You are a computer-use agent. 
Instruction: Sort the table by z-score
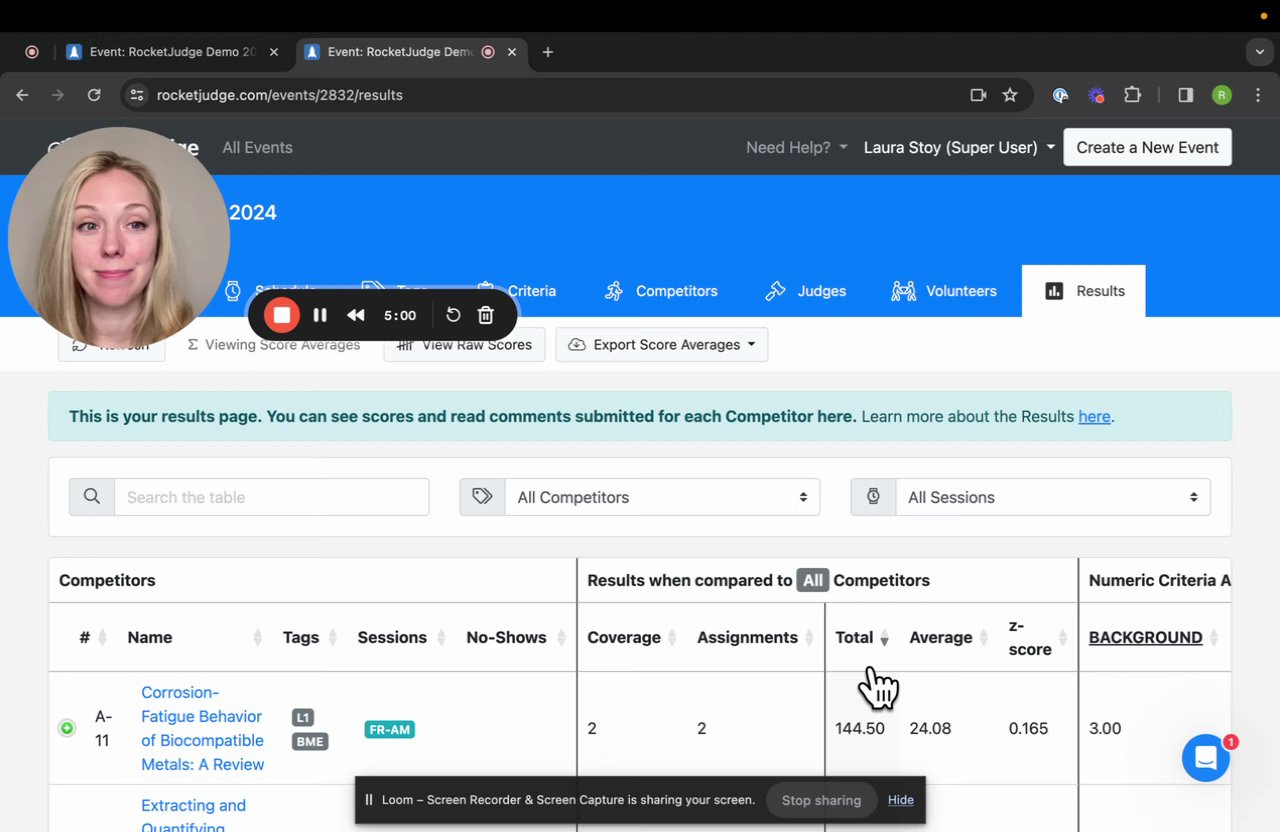click(x=1036, y=637)
